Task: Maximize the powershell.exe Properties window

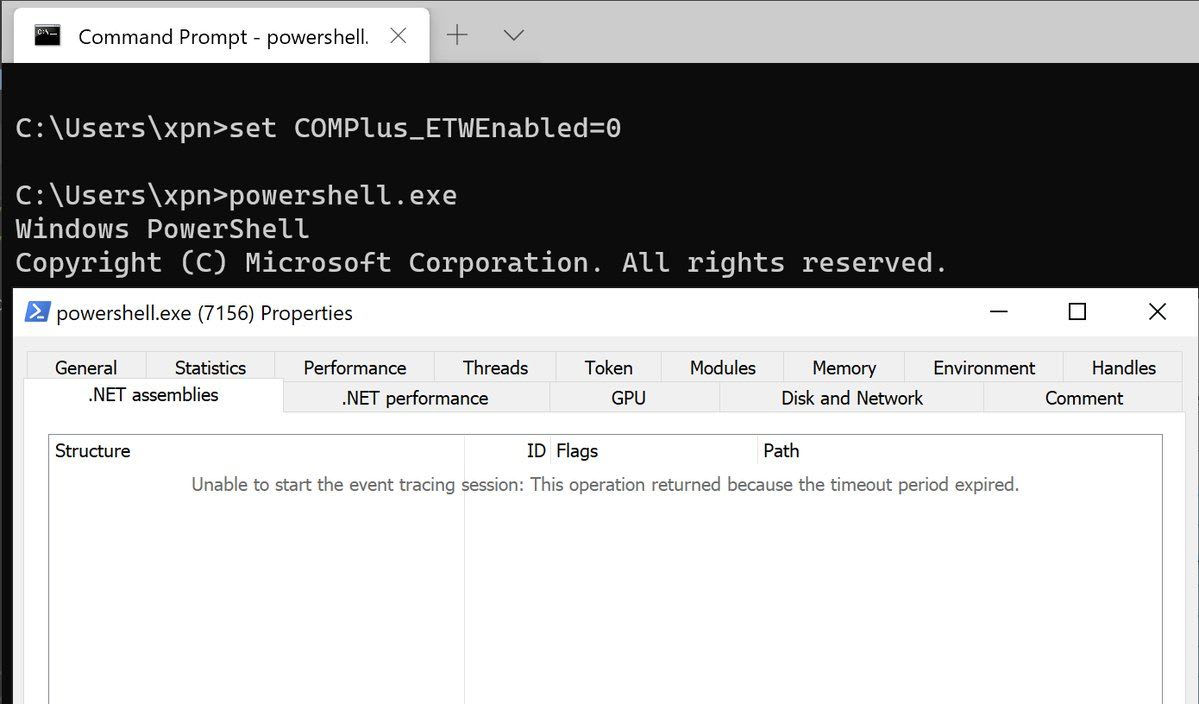Action: pyautogui.click(x=1077, y=312)
